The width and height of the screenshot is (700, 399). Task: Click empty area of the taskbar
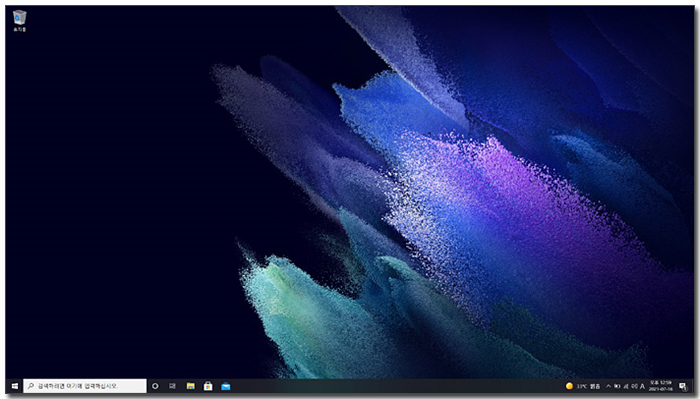[x=393, y=386]
